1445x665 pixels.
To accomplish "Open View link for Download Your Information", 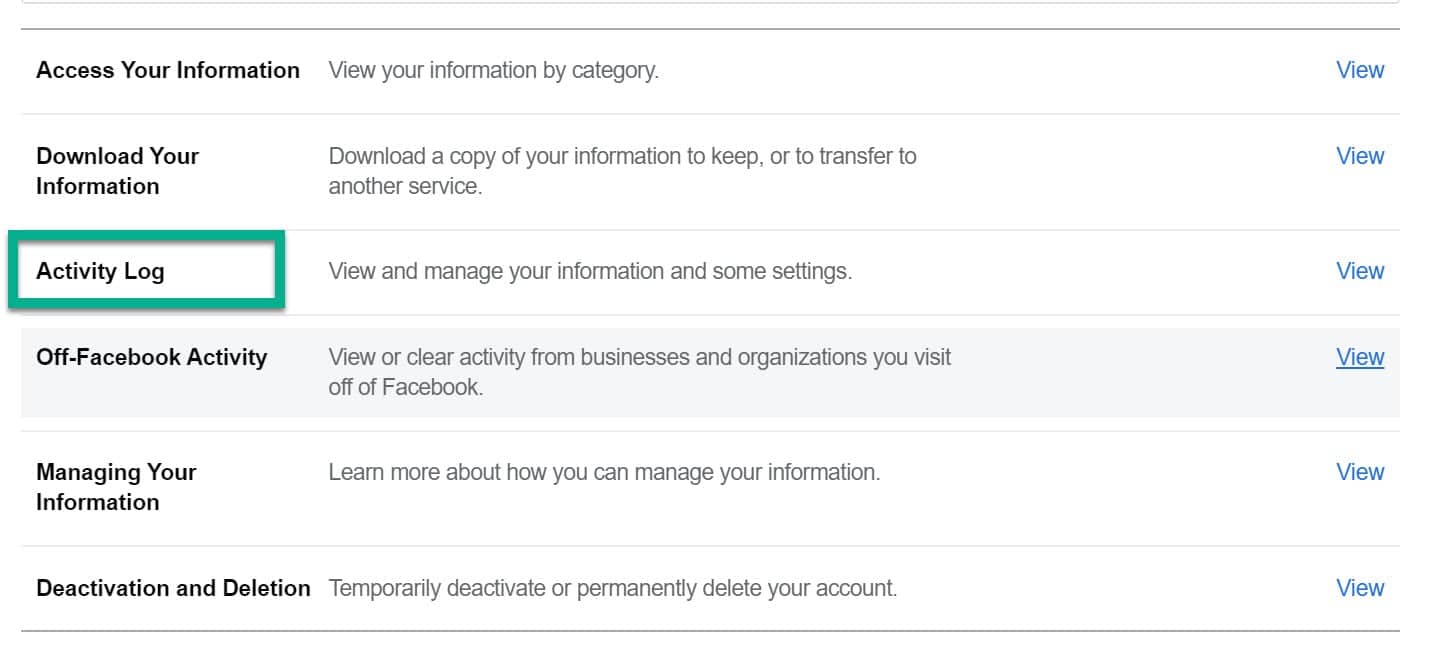I will point(1360,156).
